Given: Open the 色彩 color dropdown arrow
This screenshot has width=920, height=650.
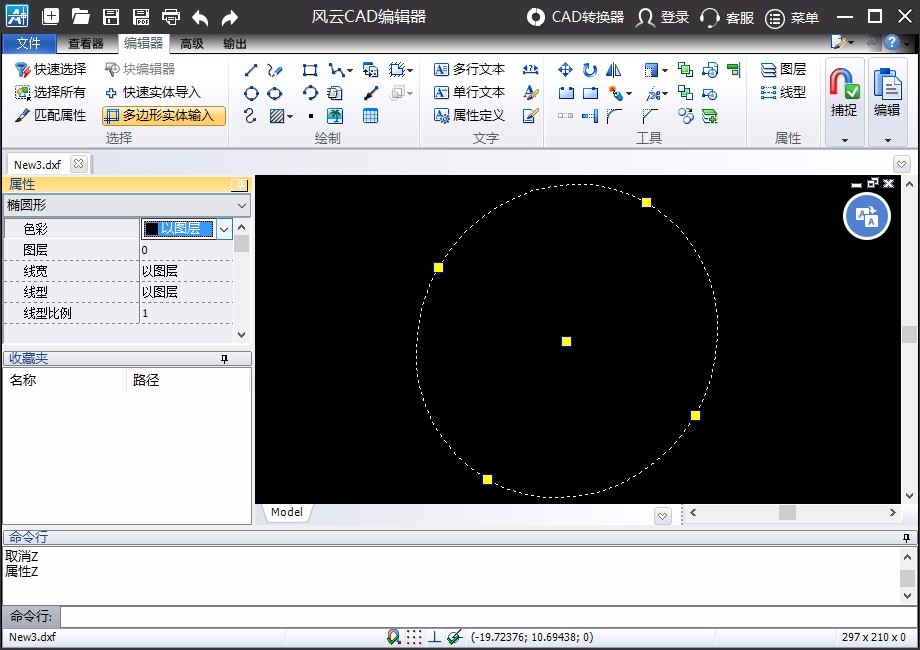Looking at the screenshot, I should (225, 229).
